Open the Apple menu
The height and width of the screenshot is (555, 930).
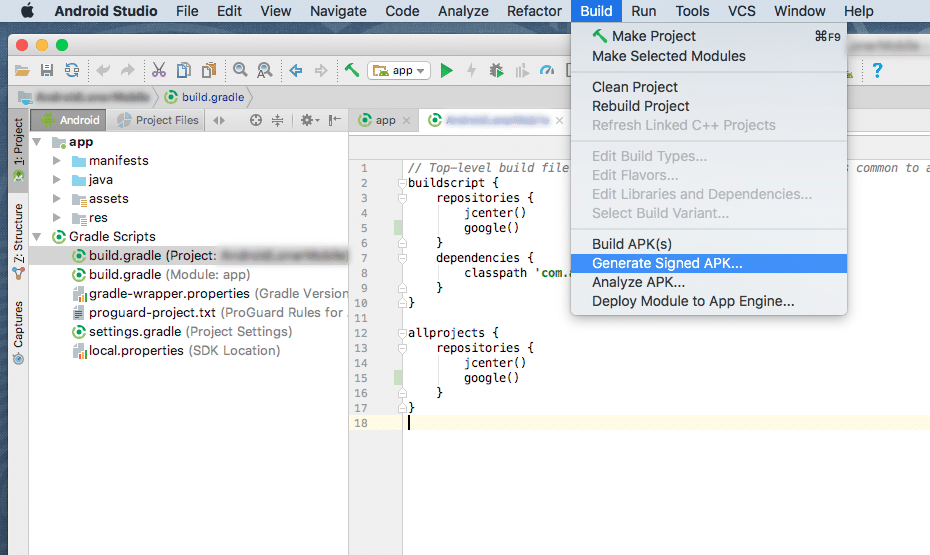27,11
